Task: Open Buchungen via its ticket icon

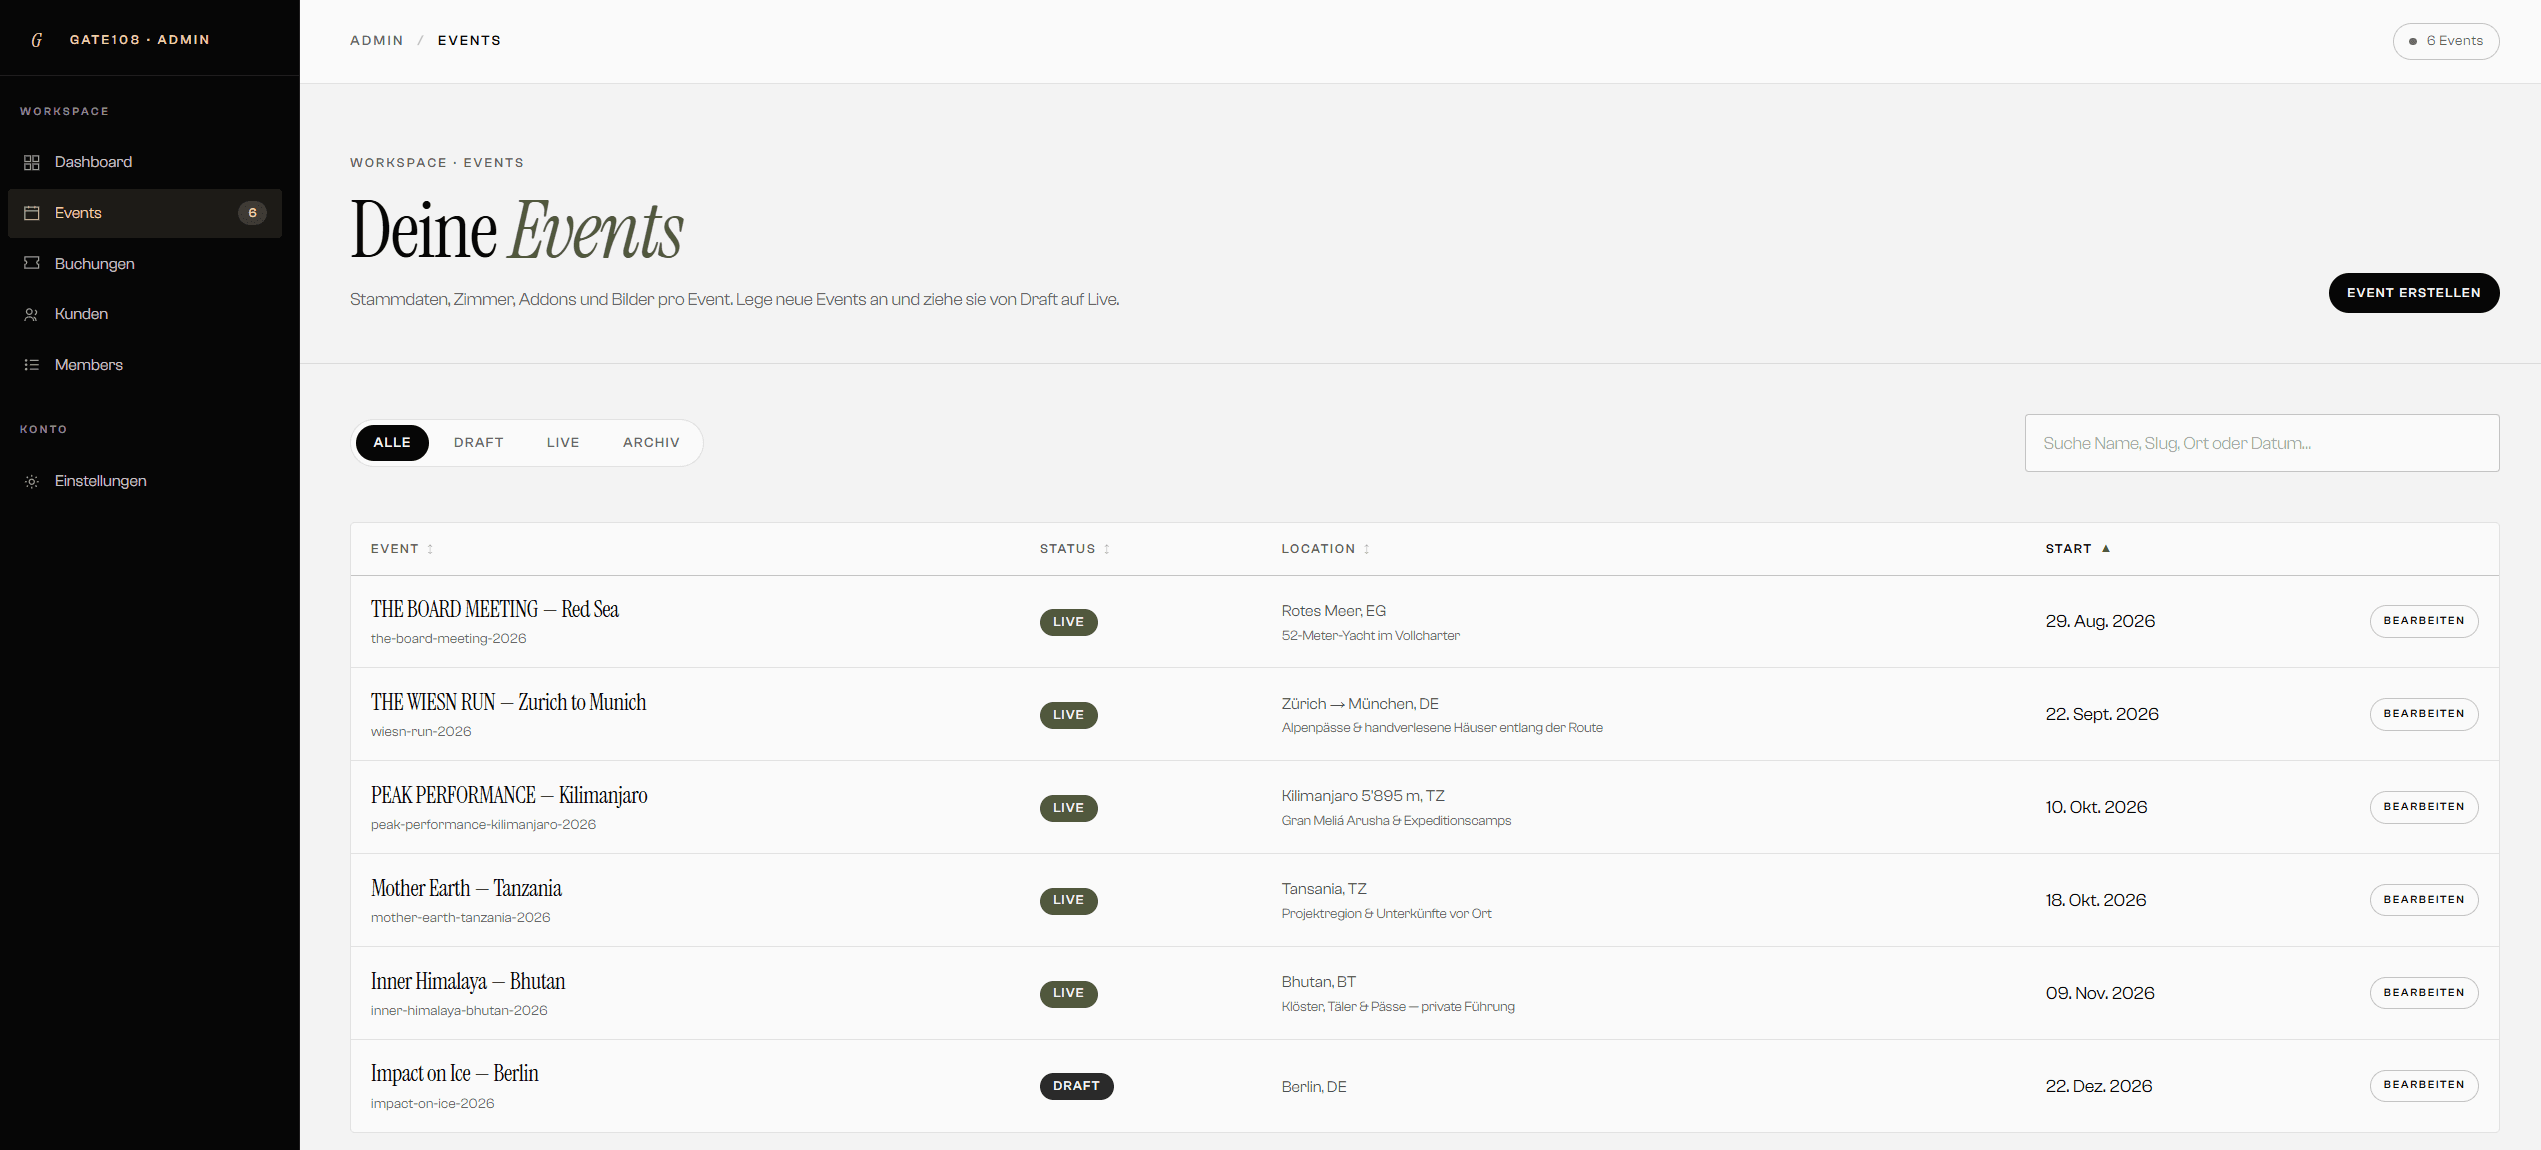Action: point(32,263)
